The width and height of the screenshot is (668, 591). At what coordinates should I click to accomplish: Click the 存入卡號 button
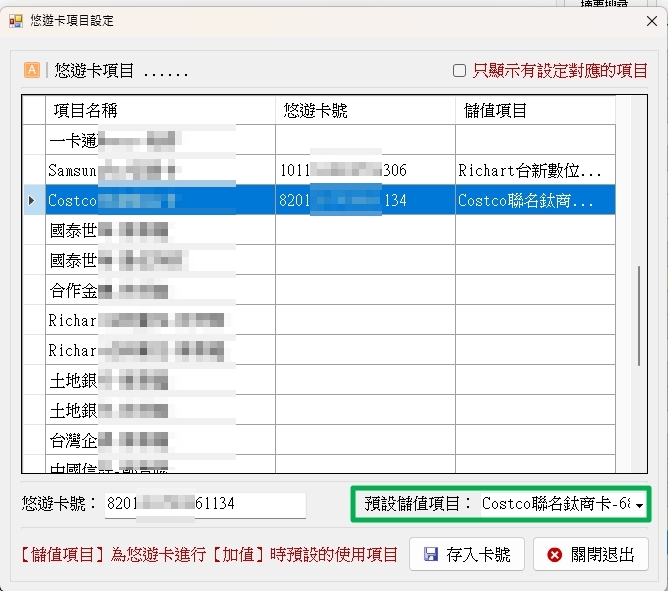(467, 554)
